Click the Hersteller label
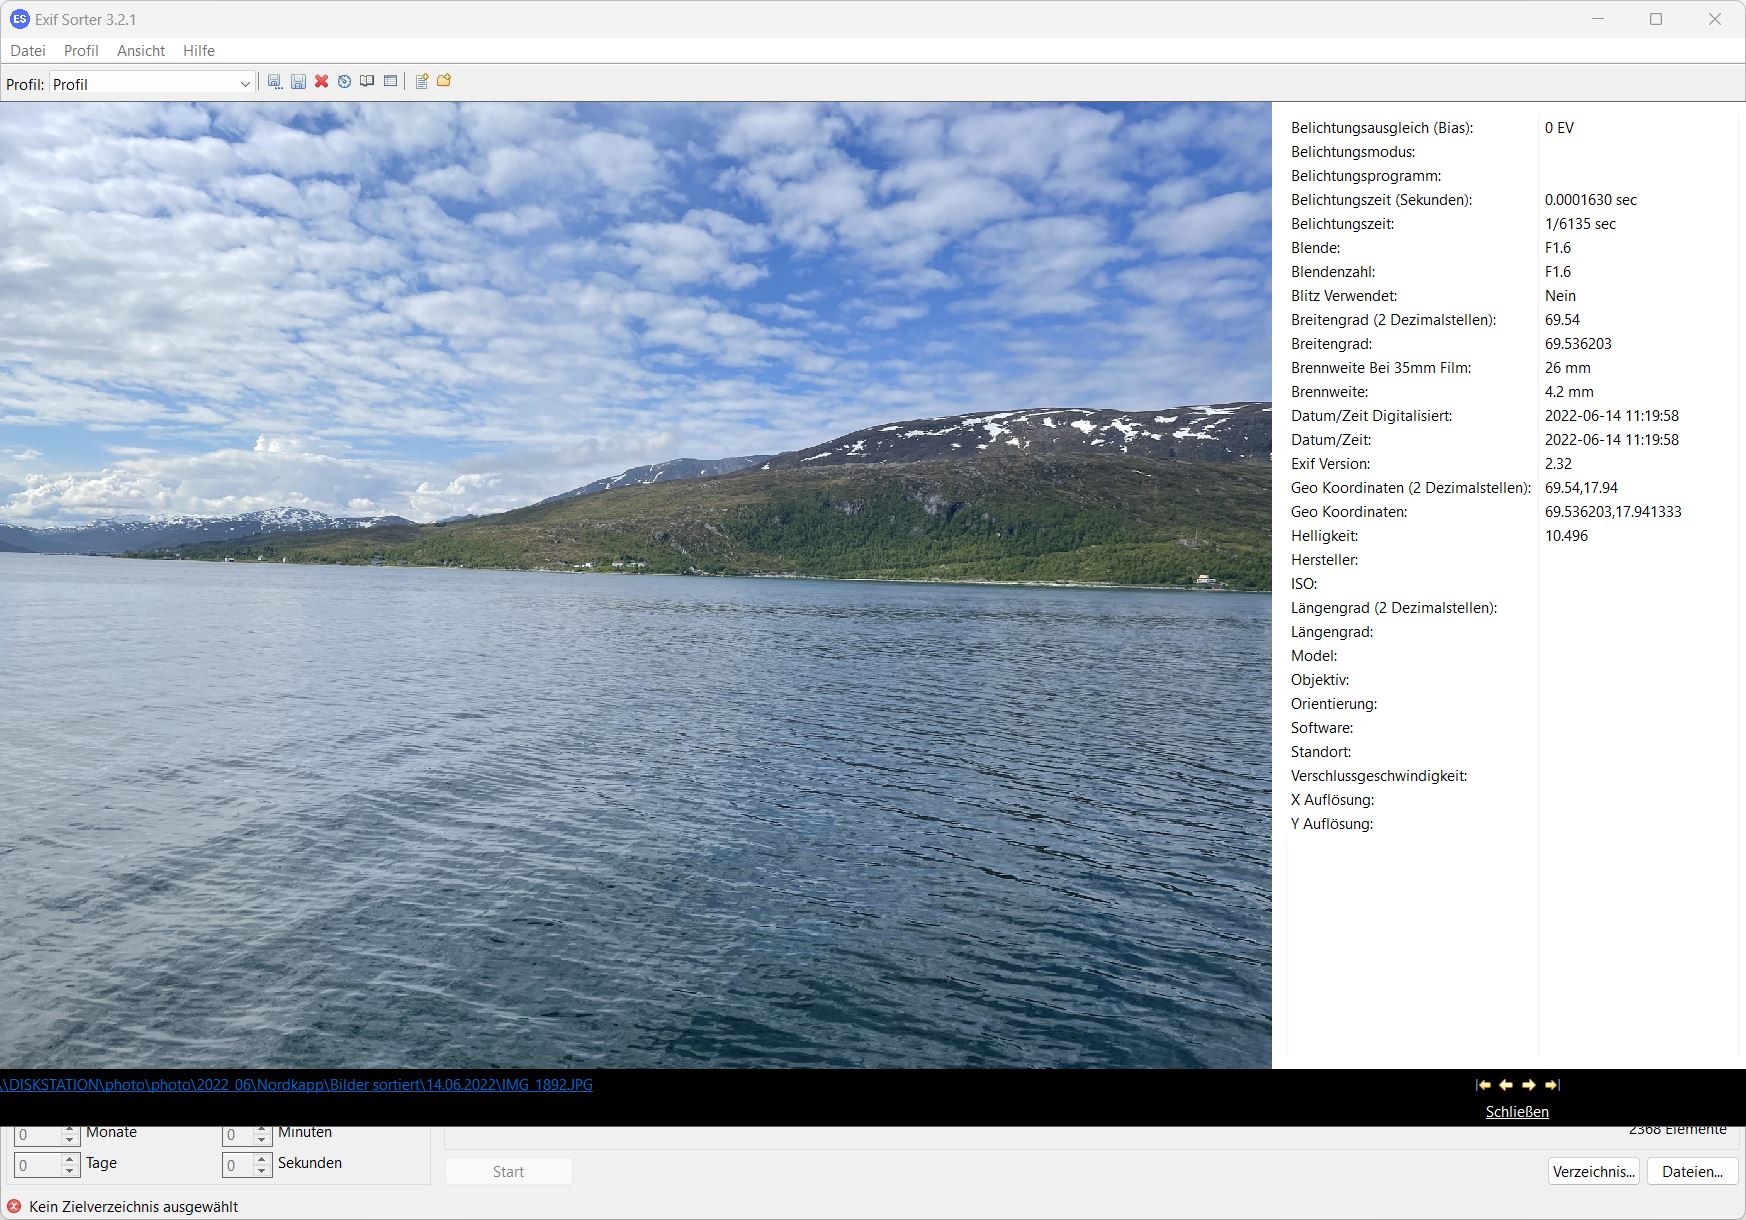This screenshot has height=1220, width=1746. click(x=1324, y=560)
